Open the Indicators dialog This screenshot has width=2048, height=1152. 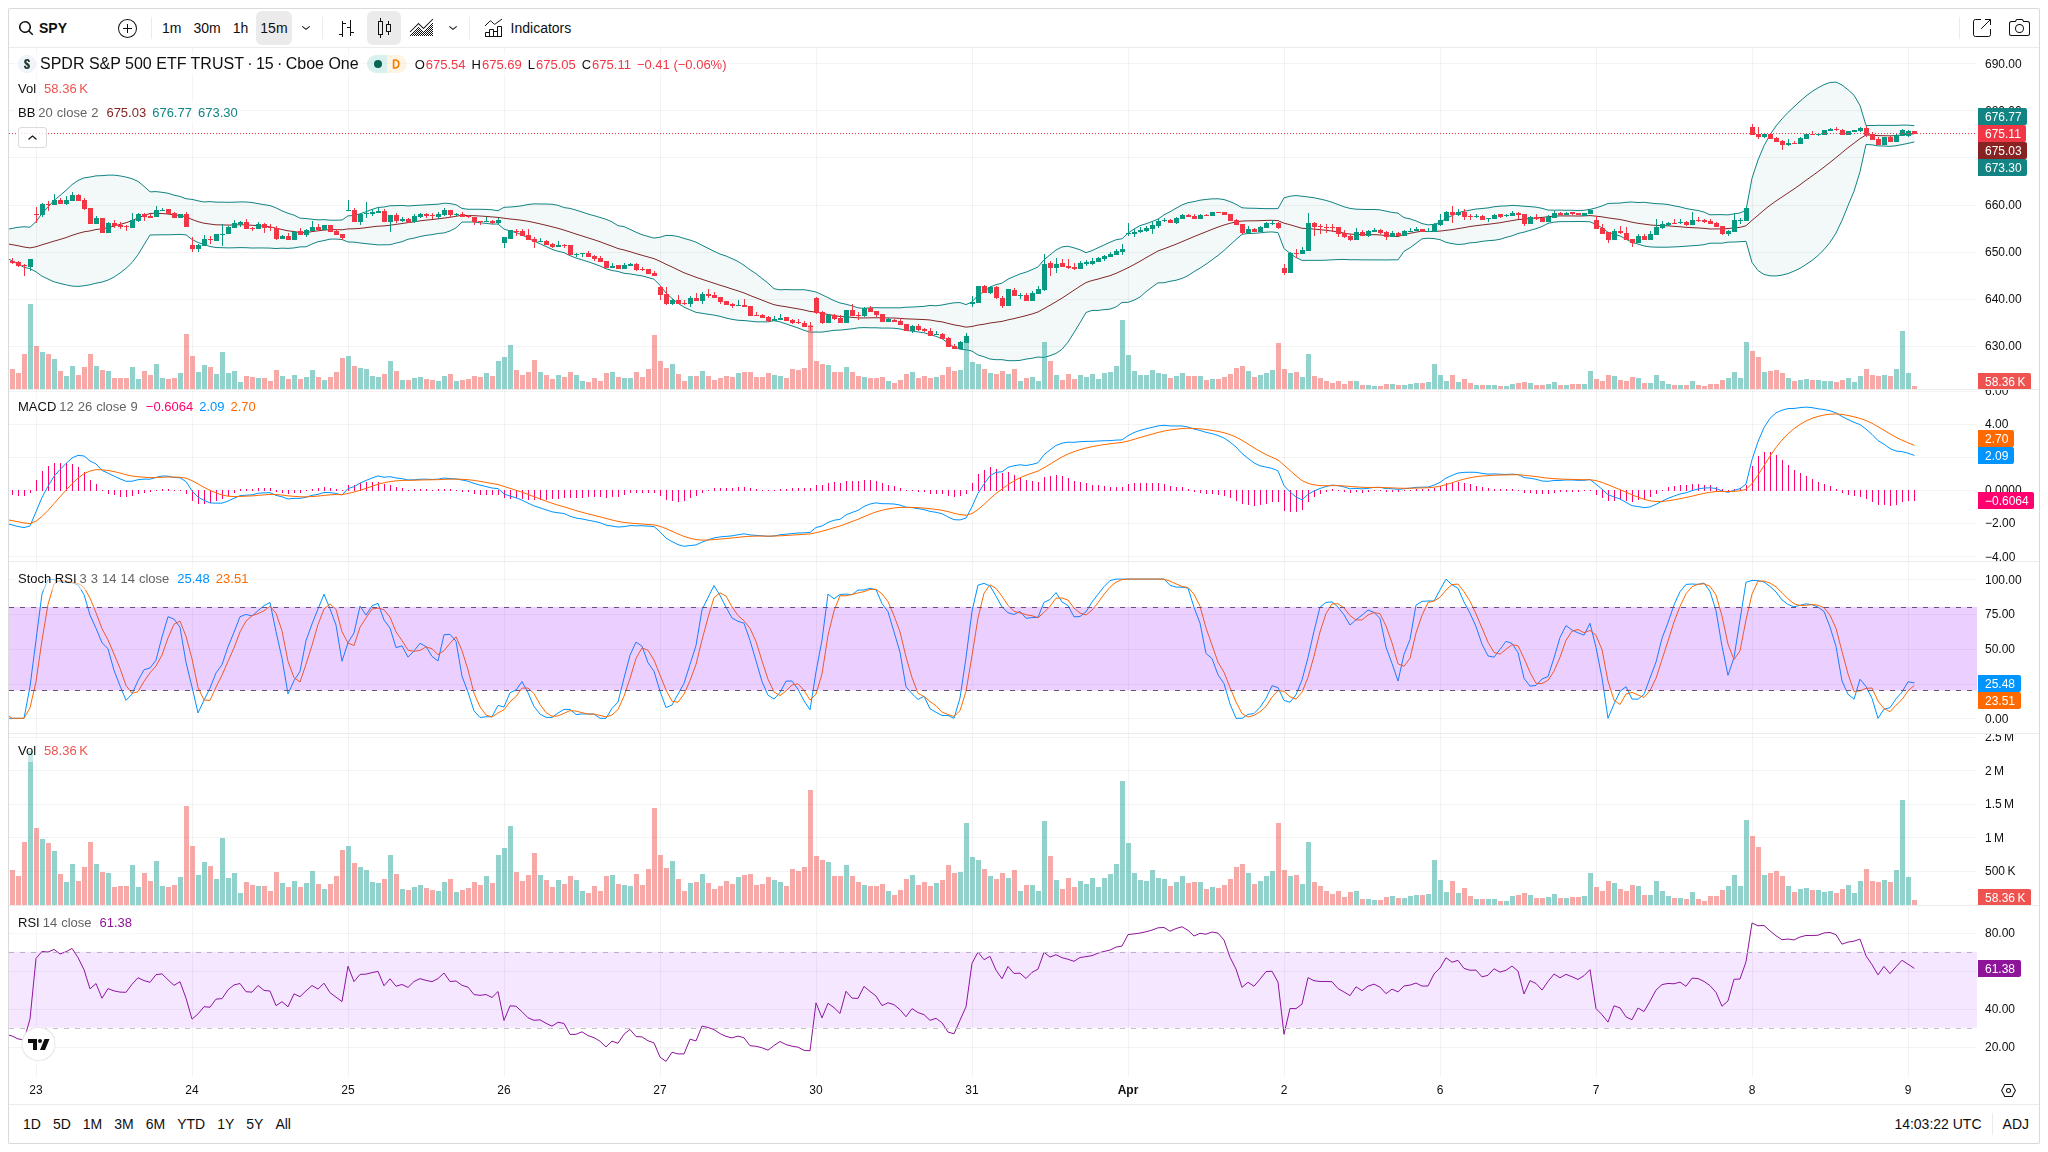click(x=528, y=28)
